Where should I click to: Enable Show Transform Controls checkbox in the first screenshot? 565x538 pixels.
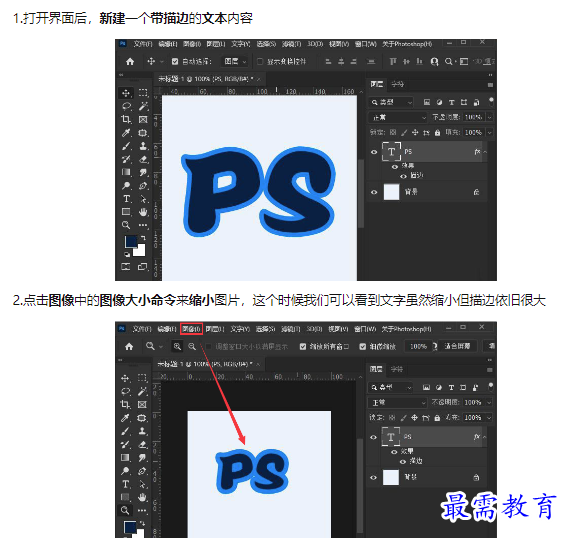coord(260,62)
